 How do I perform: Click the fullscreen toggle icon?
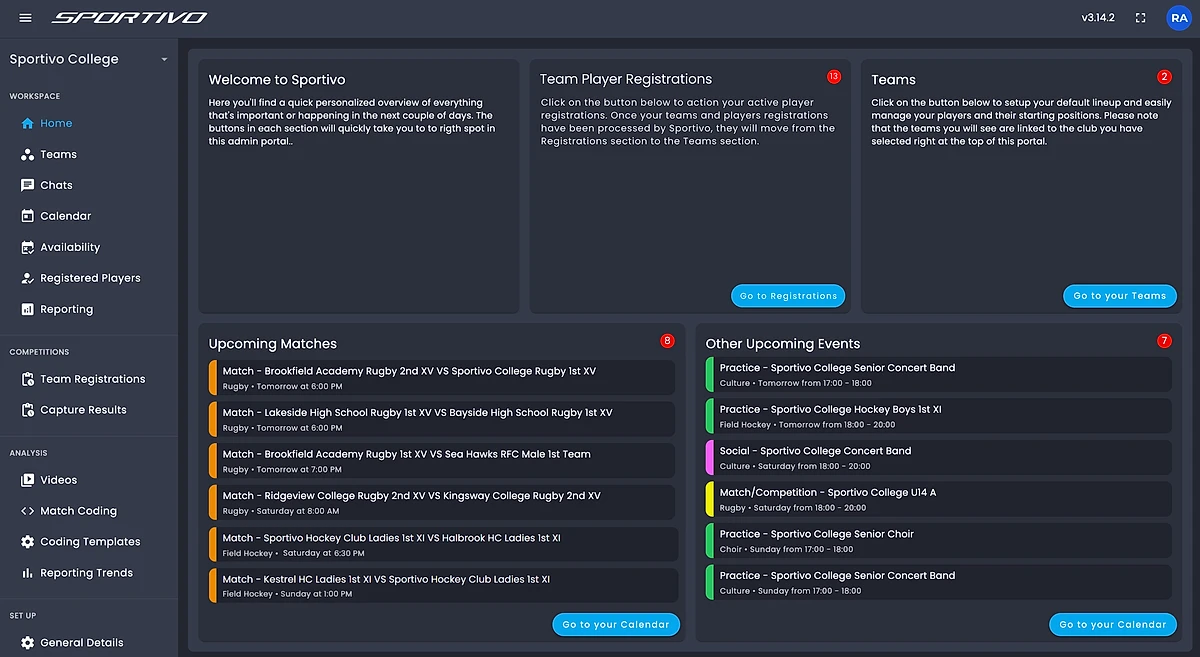coord(1141,18)
